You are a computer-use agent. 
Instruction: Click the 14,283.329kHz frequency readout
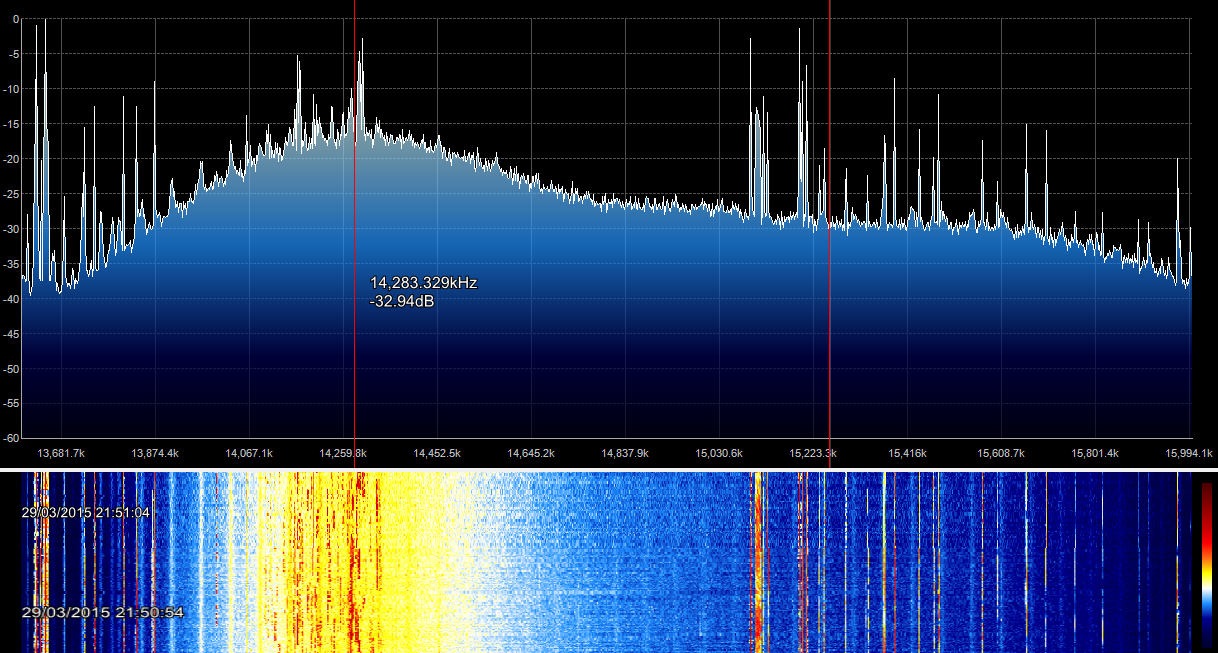point(423,283)
